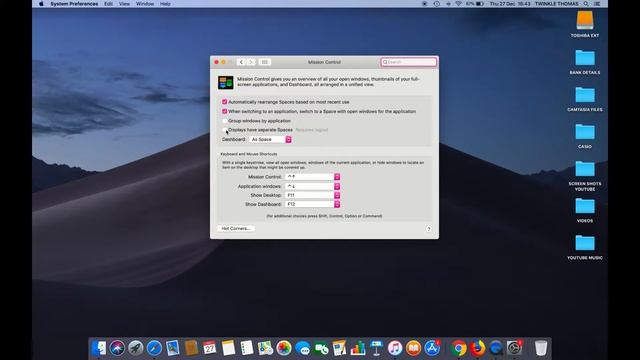Image resolution: width=640 pixels, height=360 pixels.
Task: Open the Trash in the Dock
Action: click(x=541, y=348)
